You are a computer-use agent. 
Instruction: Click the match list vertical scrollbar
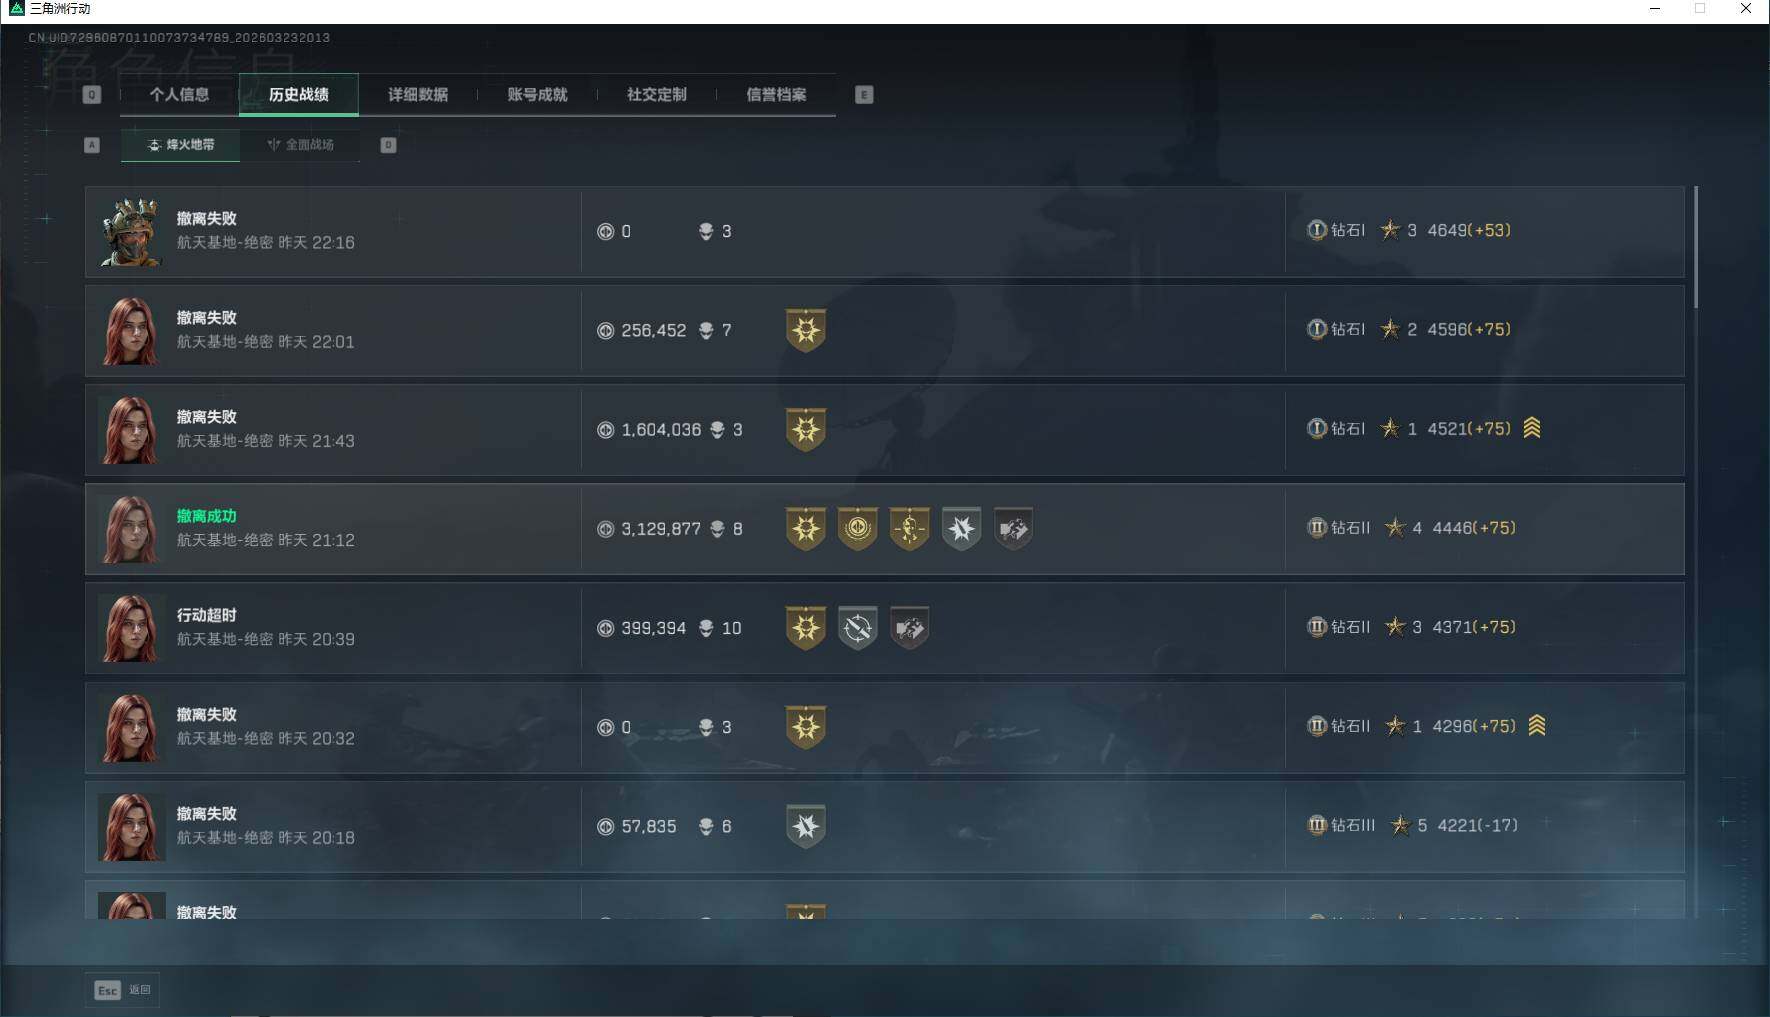(x=1696, y=248)
